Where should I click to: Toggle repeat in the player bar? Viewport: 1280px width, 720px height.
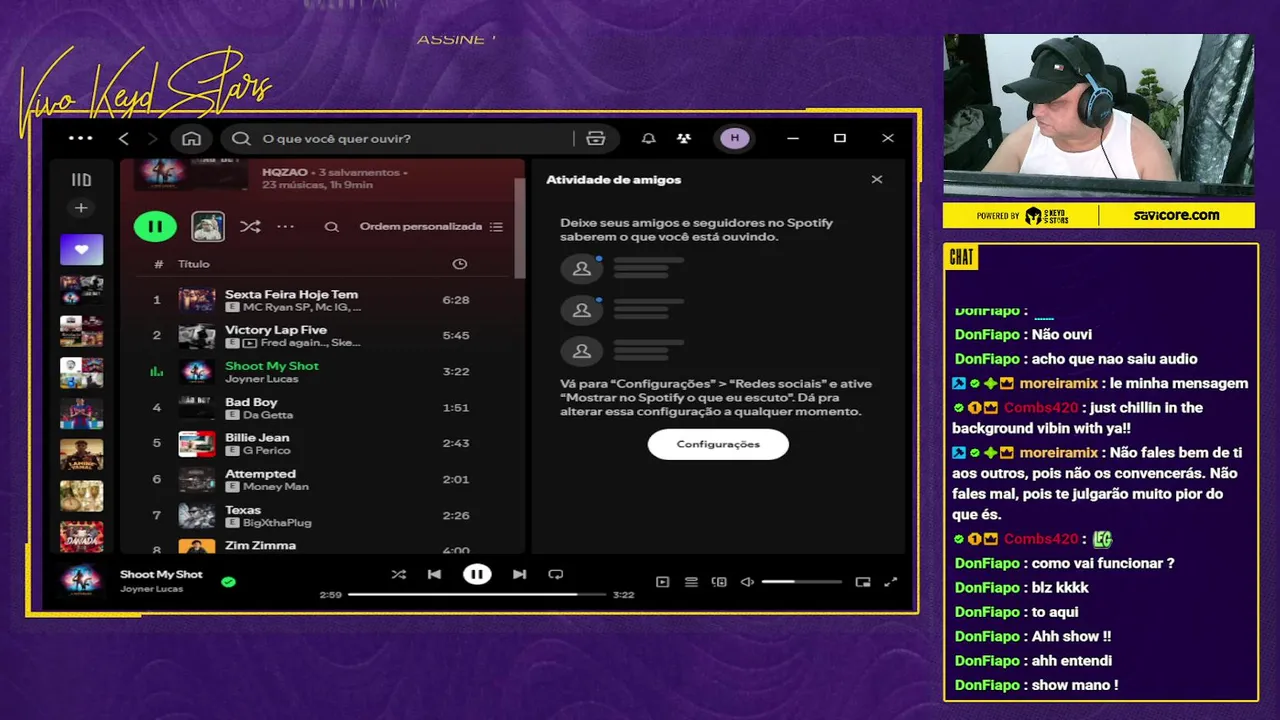(x=555, y=574)
